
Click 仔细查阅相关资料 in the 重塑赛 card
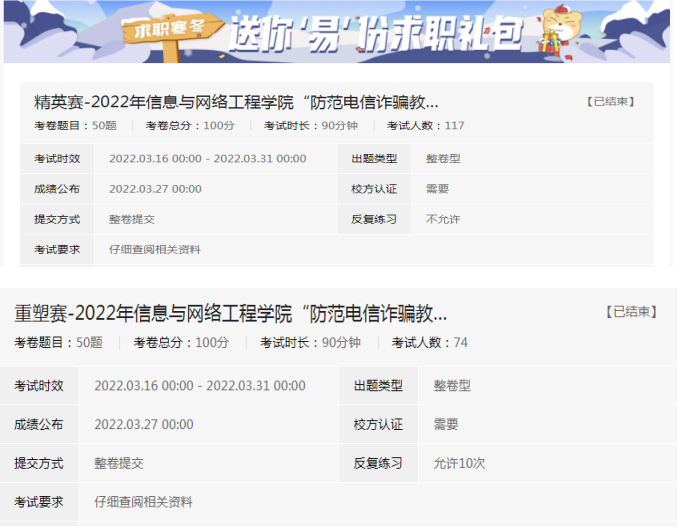[143, 502]
